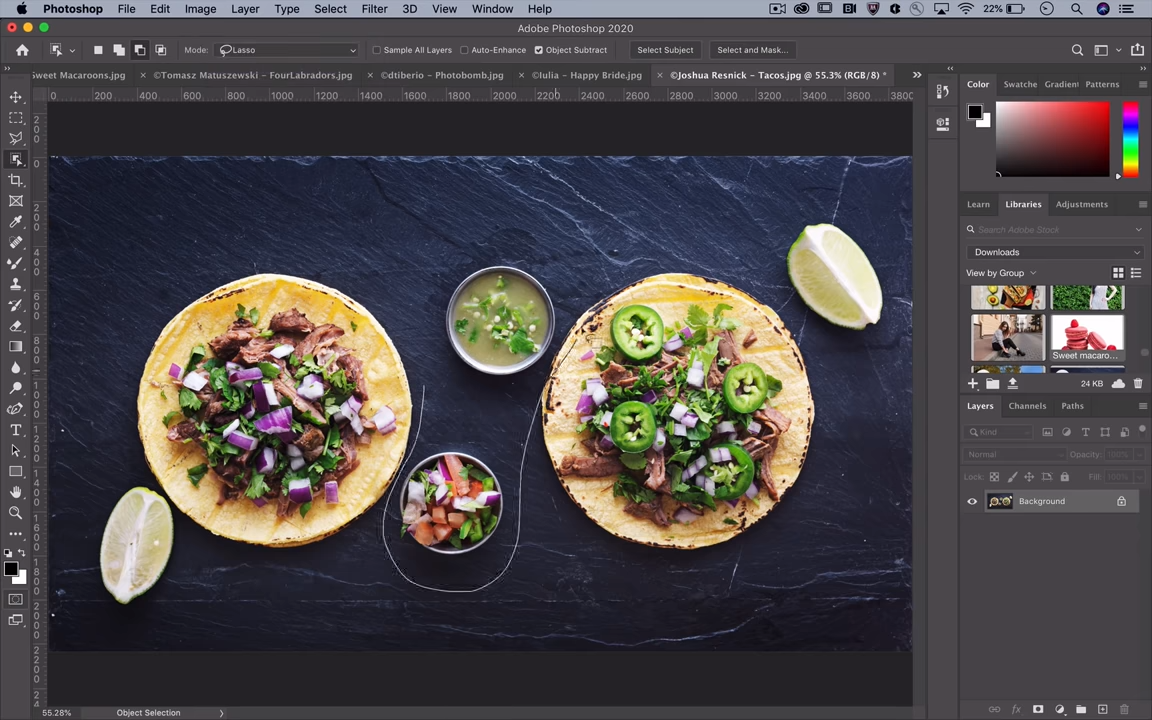
Task: Select the Crop tool
Action: pos(16,180)
